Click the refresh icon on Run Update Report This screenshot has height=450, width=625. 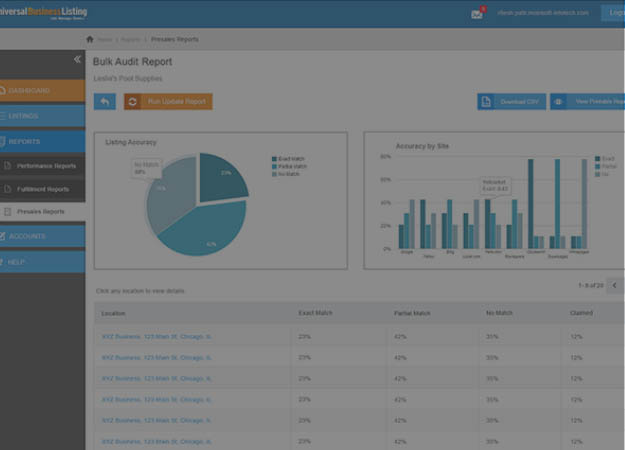point(133,102)
